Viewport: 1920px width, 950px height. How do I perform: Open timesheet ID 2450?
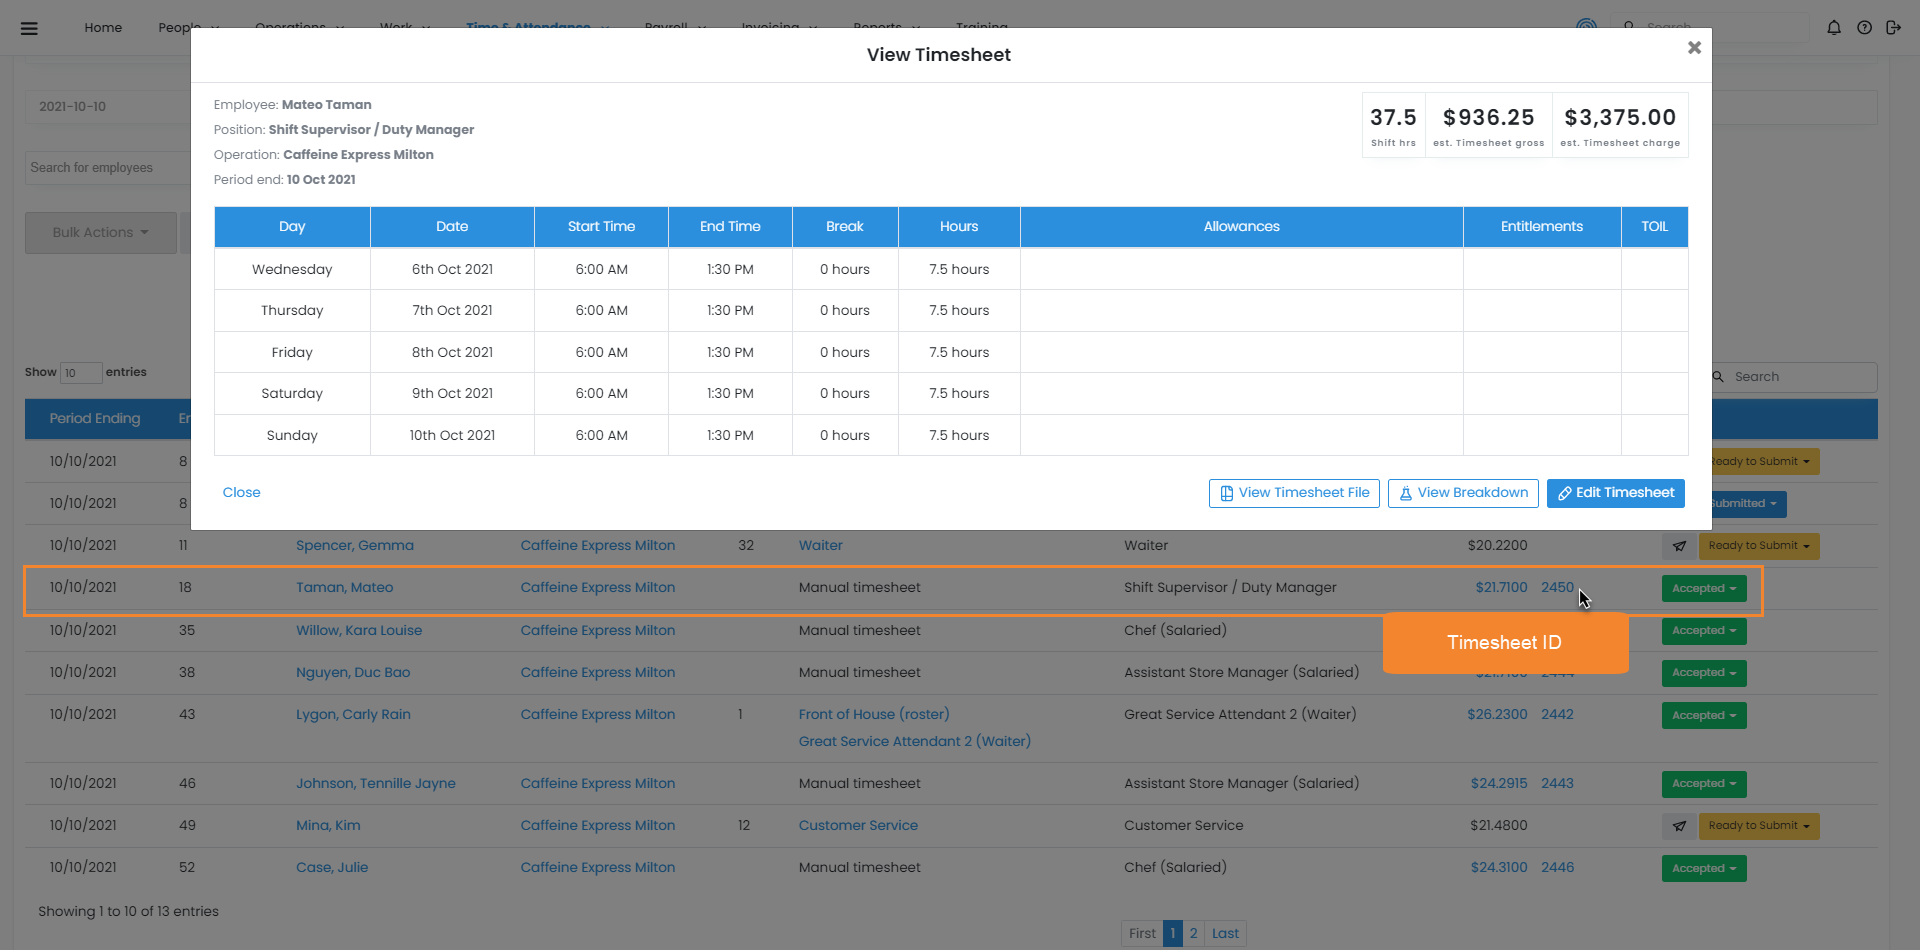click(1557, 587)
